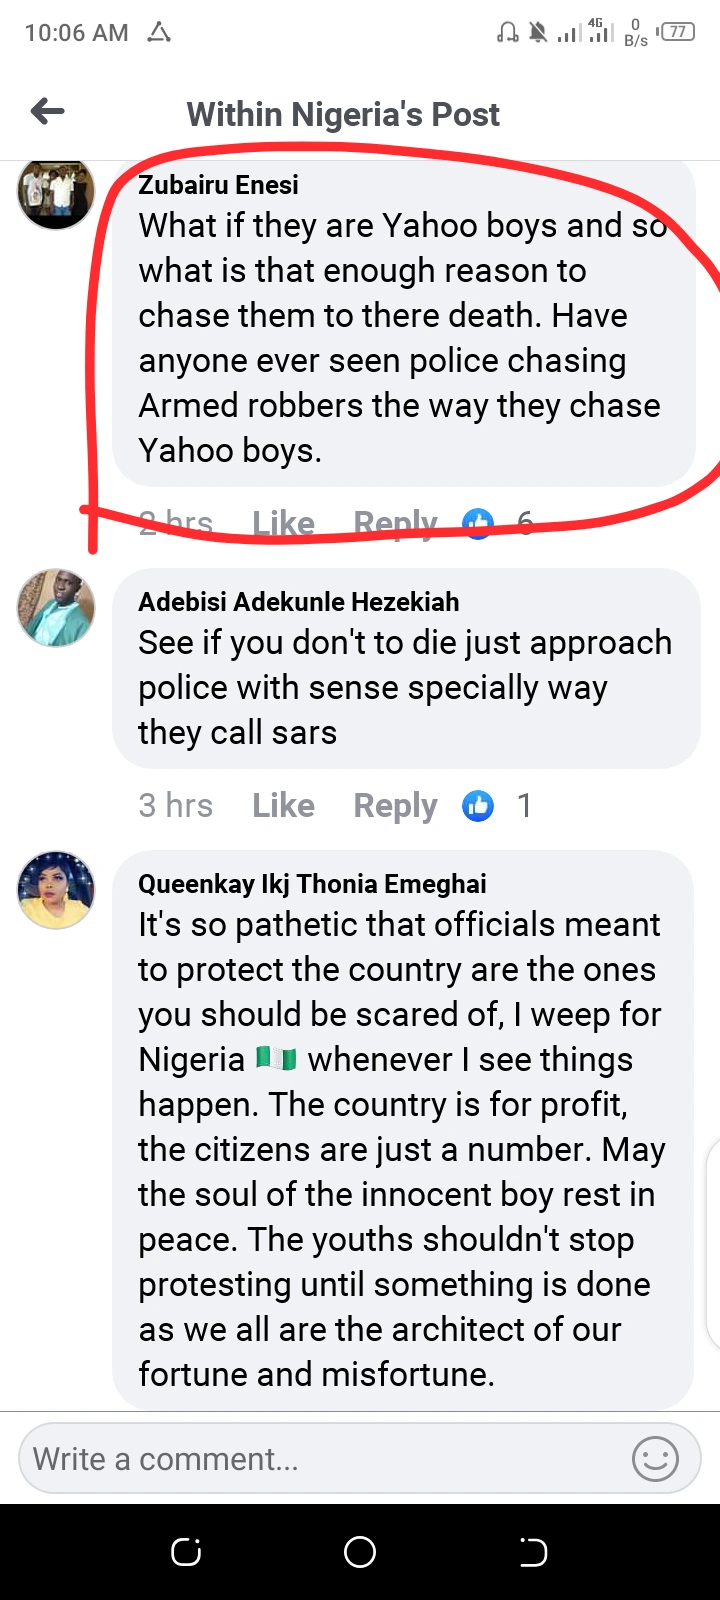This screenshot has height=1600, width=720.
Task: Open Queenkay Ikj Thonia Emeghai's profile picture
Action: tap(56, 890)
